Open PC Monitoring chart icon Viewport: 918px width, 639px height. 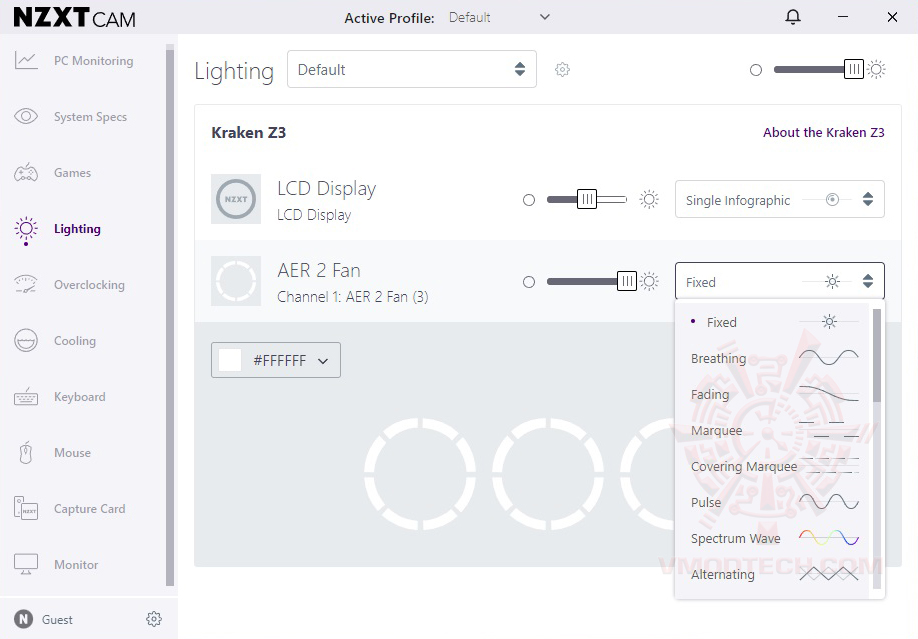[26, 60]
